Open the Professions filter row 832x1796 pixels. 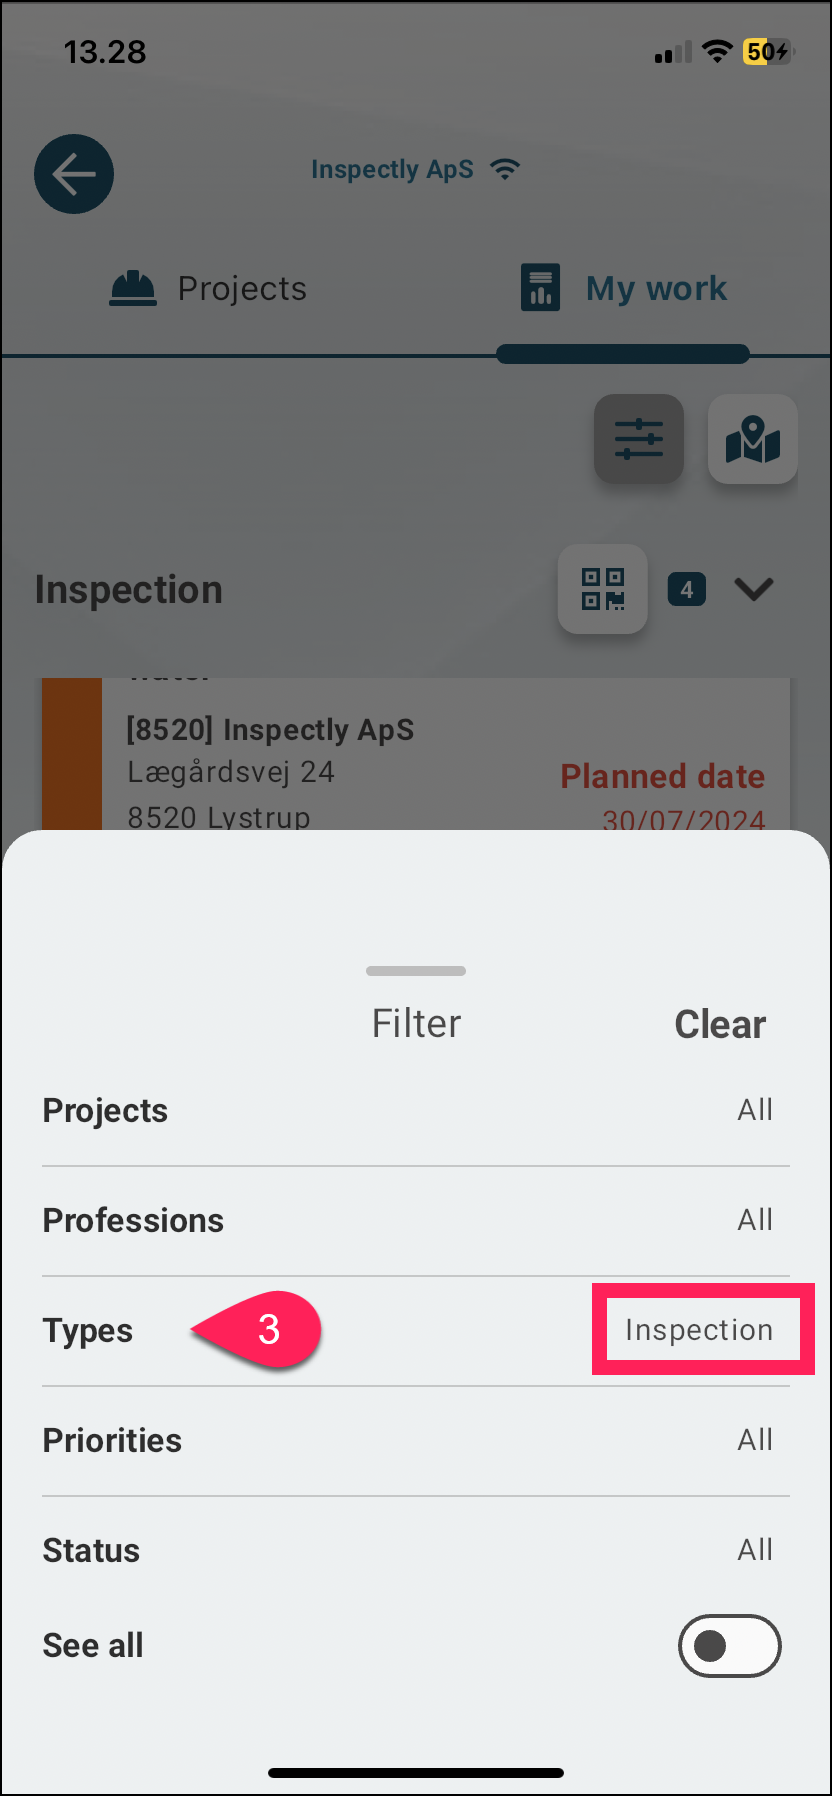tap(416, 1220)
